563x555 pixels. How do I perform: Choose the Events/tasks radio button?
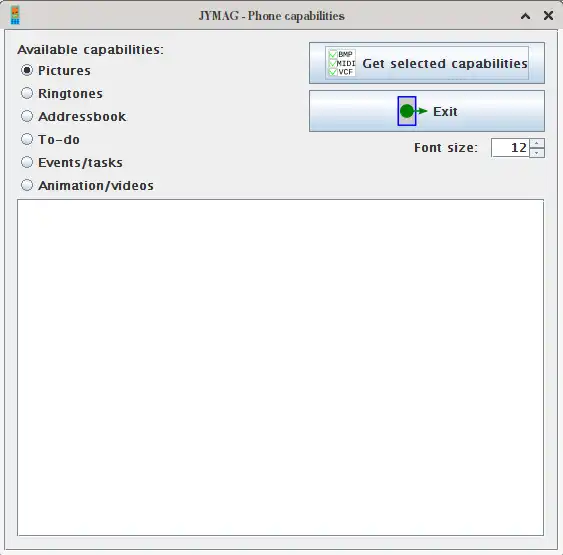[27, 162]
